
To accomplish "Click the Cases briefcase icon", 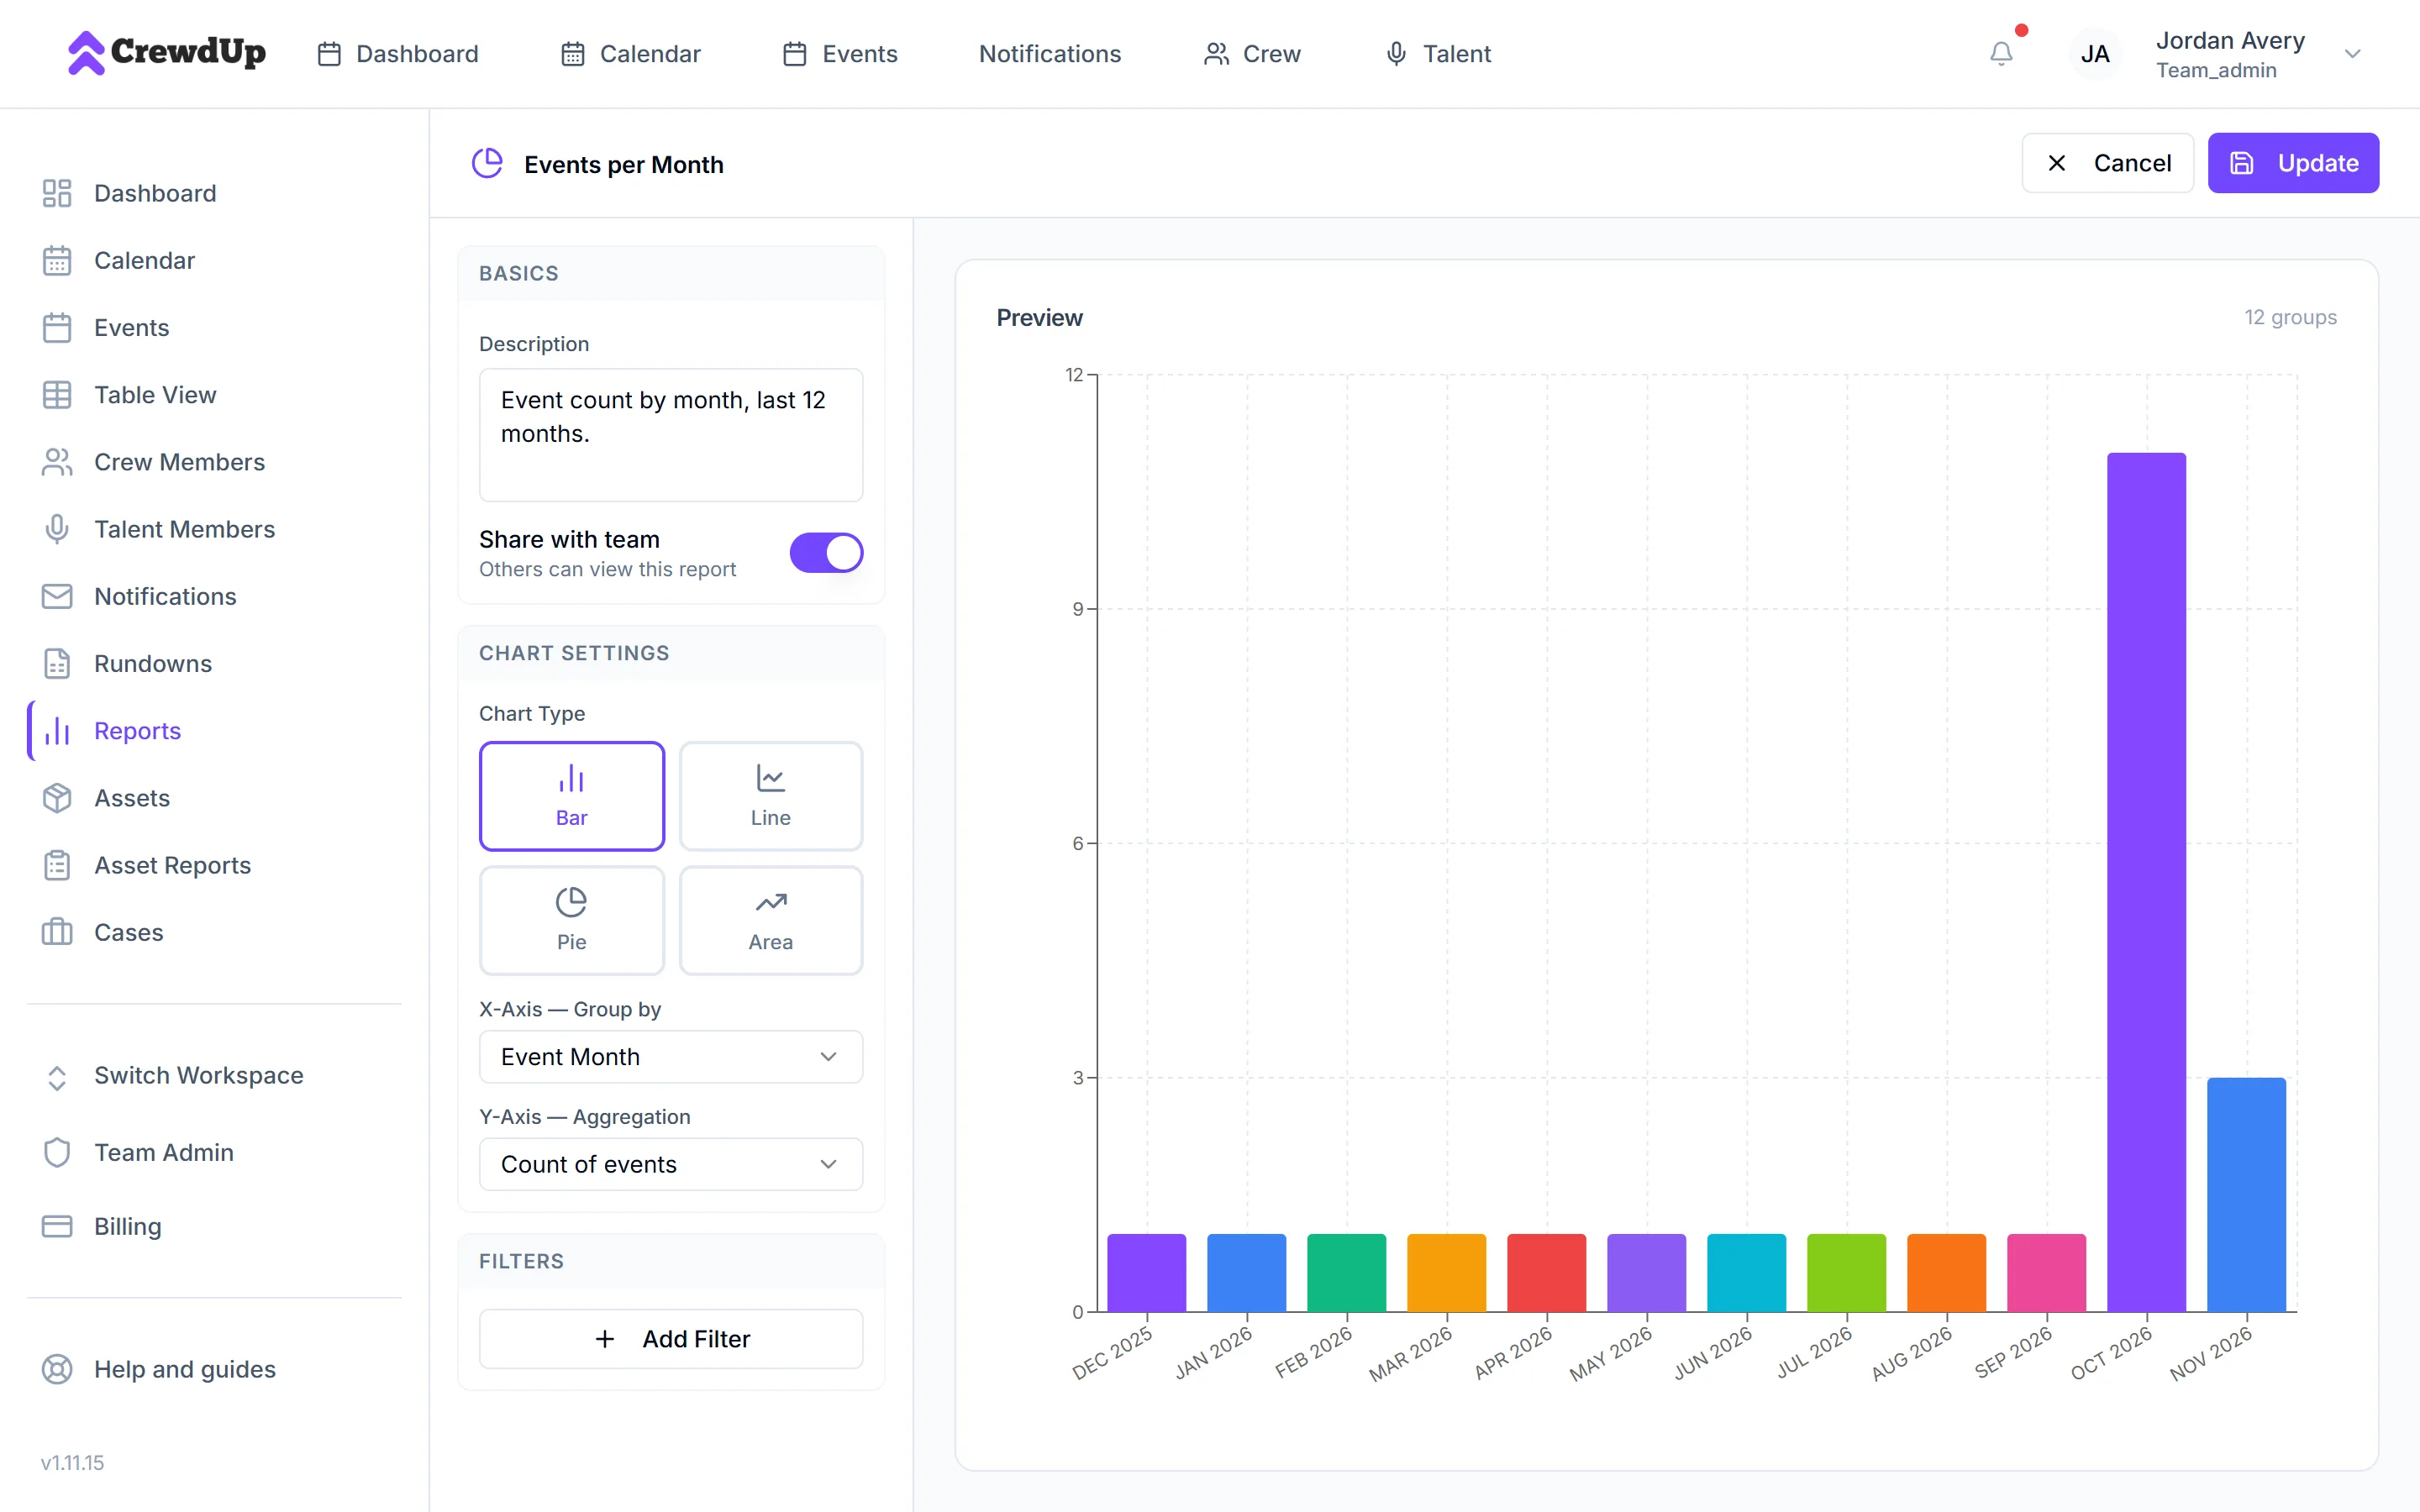I will 57,932.
